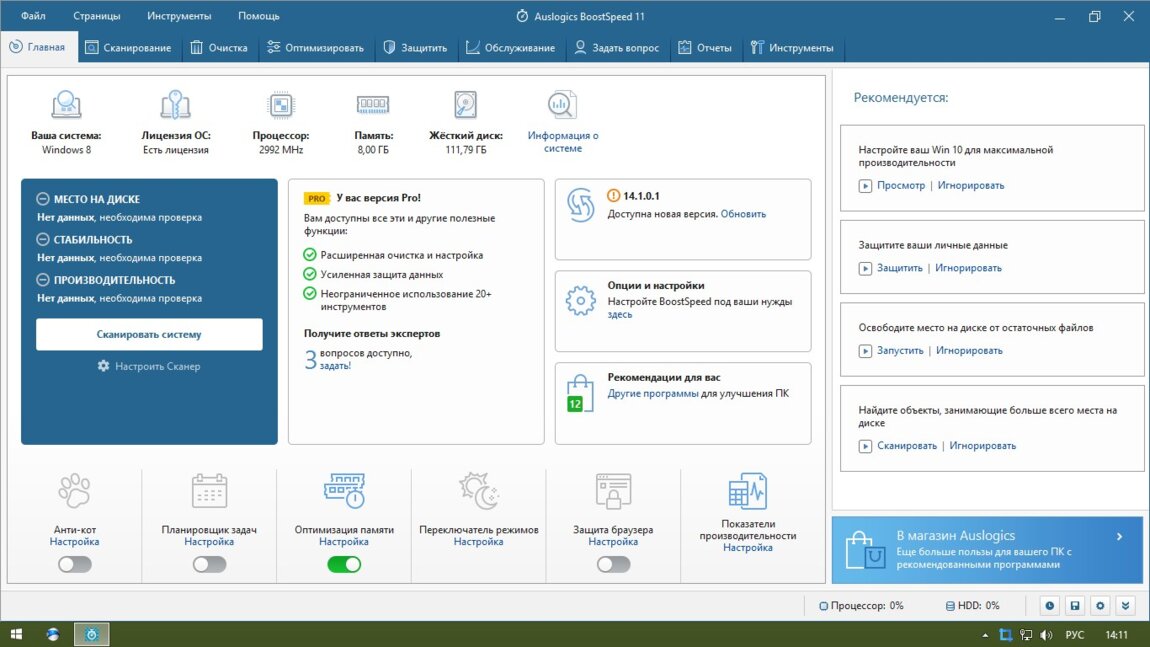Collapse the МЕСТО НА ДИСКЕ section
Screen dimensions: 1150x647
point(43,199)
